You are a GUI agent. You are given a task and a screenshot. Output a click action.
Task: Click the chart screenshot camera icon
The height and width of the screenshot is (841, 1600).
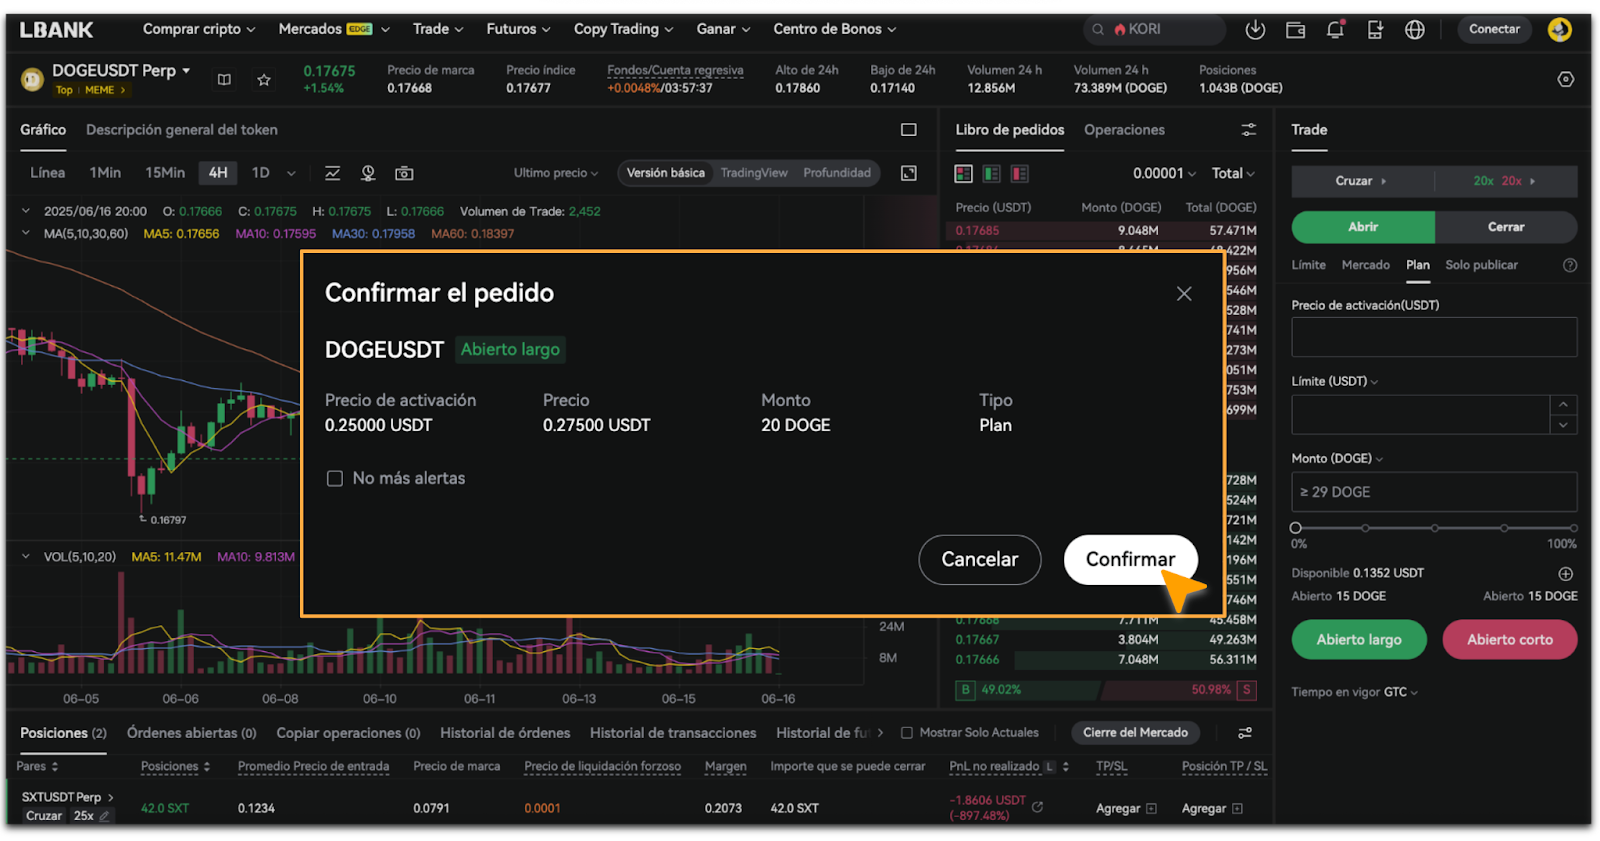pos(404,174)
